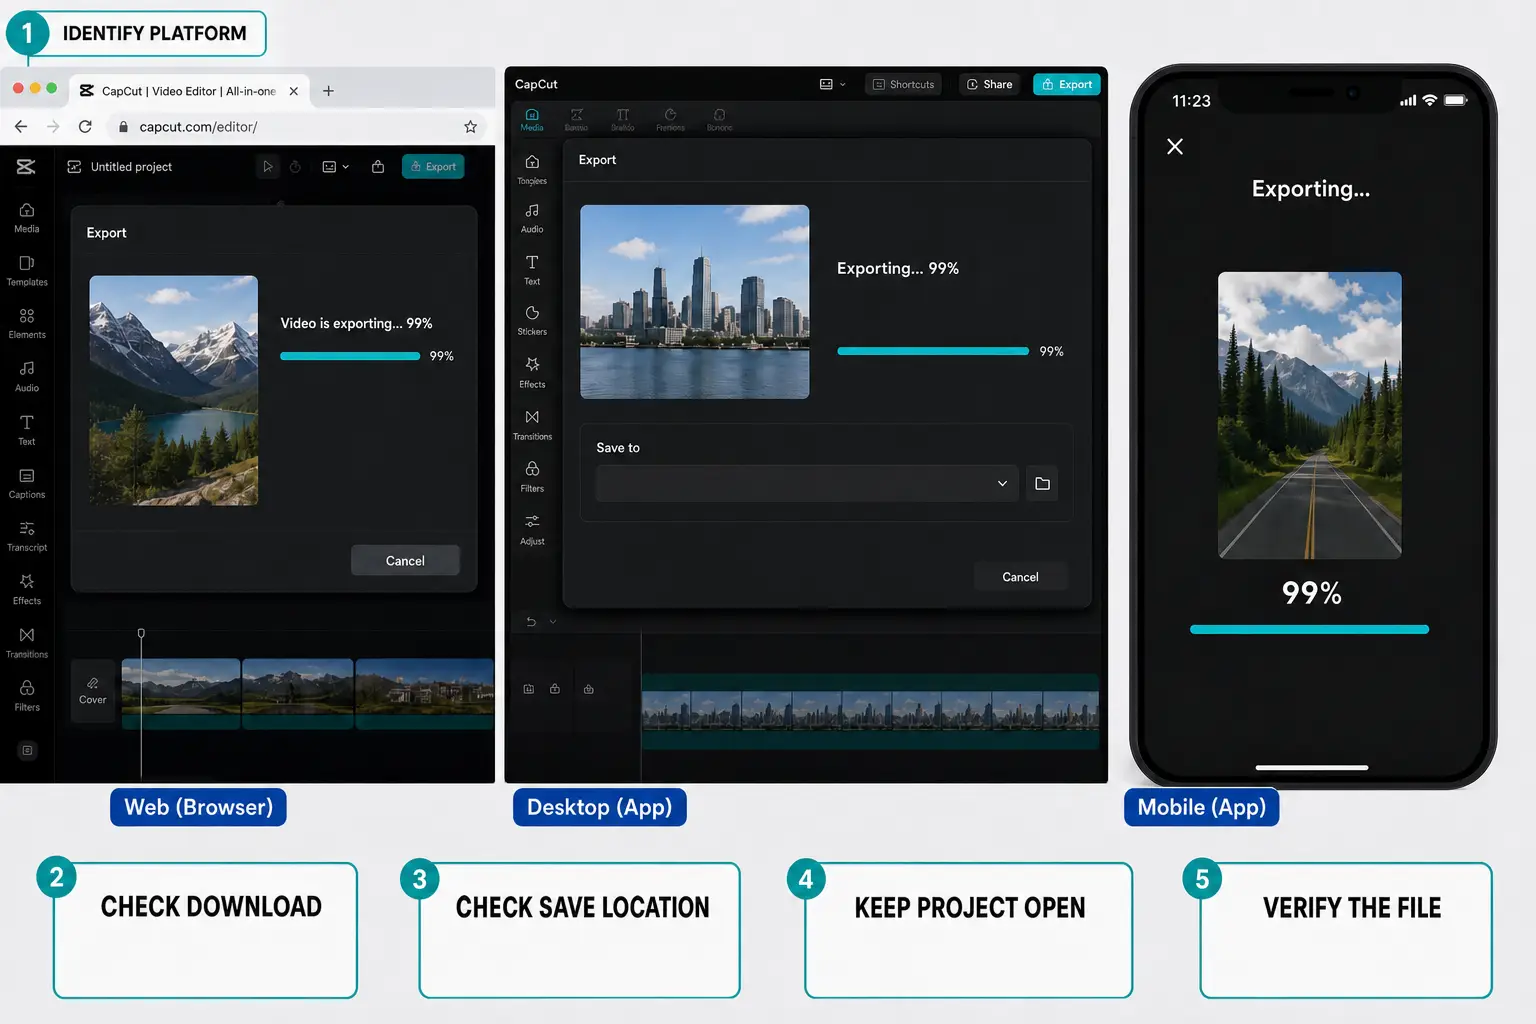Open Stickers in desktop app sidebar
1536x1024 pixels.
point(532,321)
